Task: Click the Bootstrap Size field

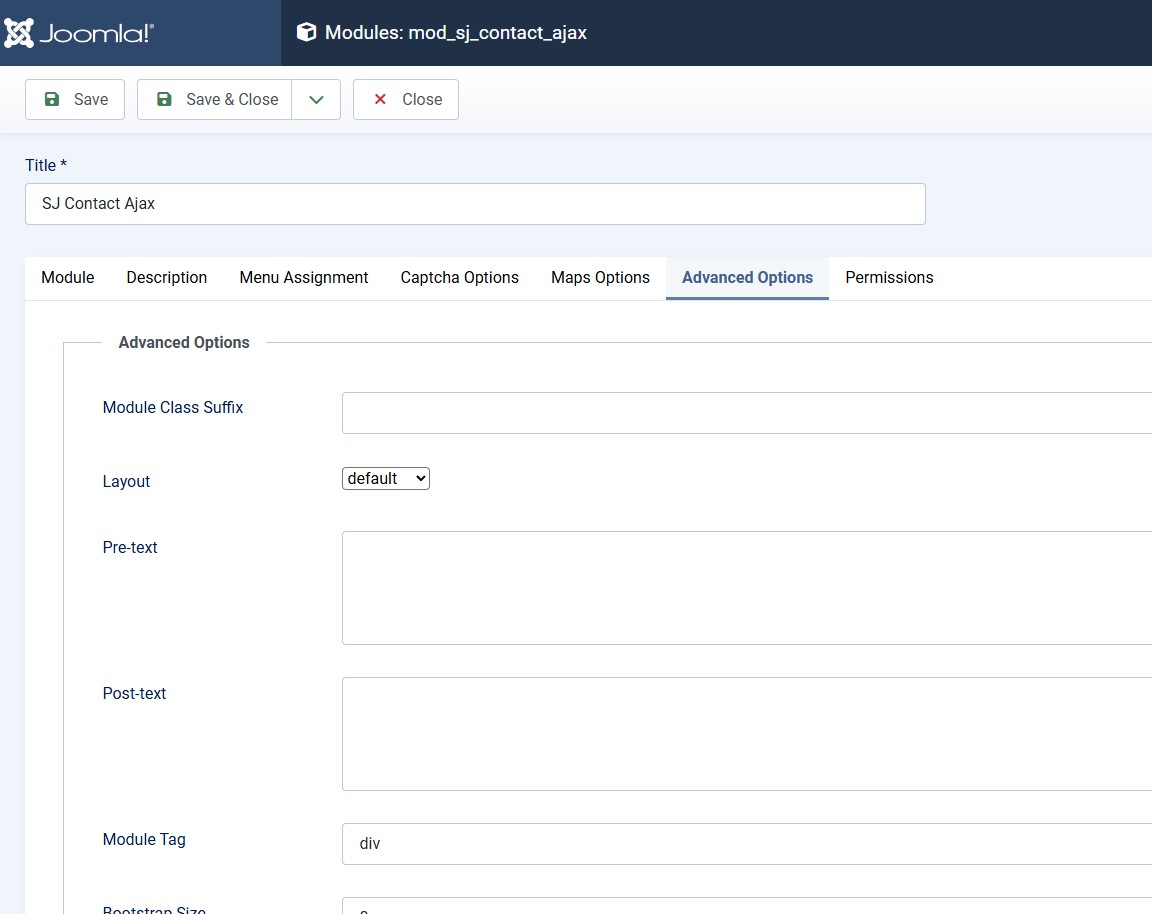Action: pos(746,907)
